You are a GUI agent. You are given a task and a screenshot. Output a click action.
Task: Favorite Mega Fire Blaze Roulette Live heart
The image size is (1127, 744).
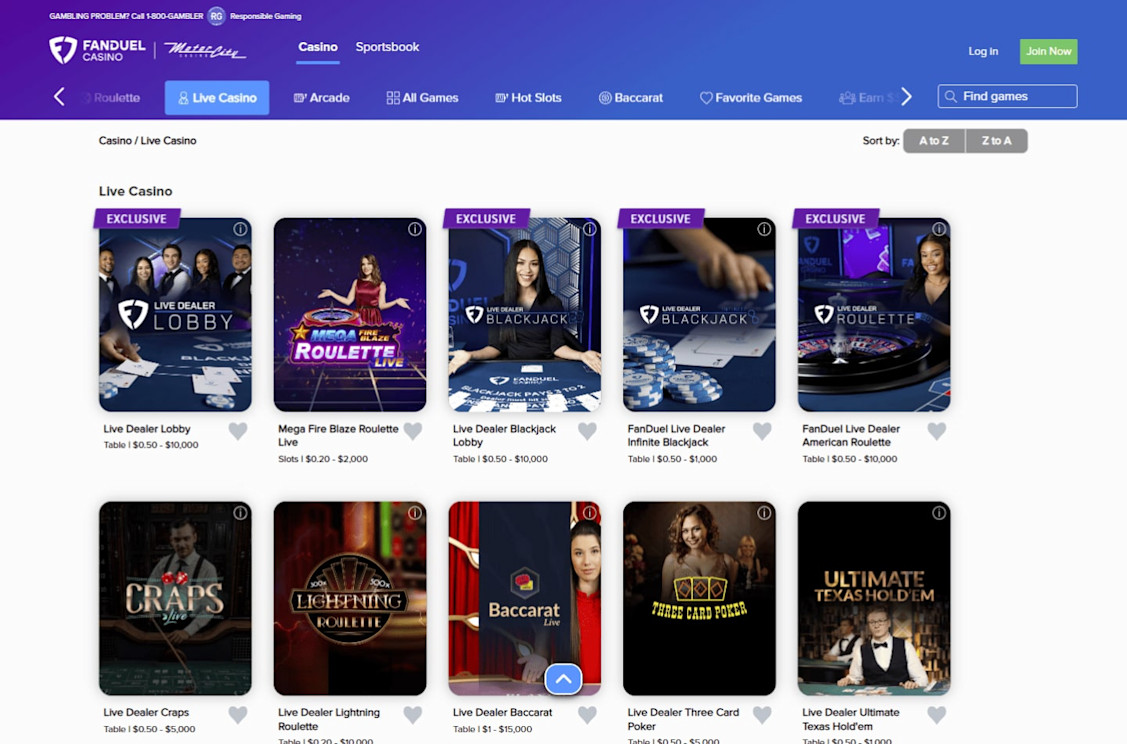pyautogui.click(x=413, y=431)
